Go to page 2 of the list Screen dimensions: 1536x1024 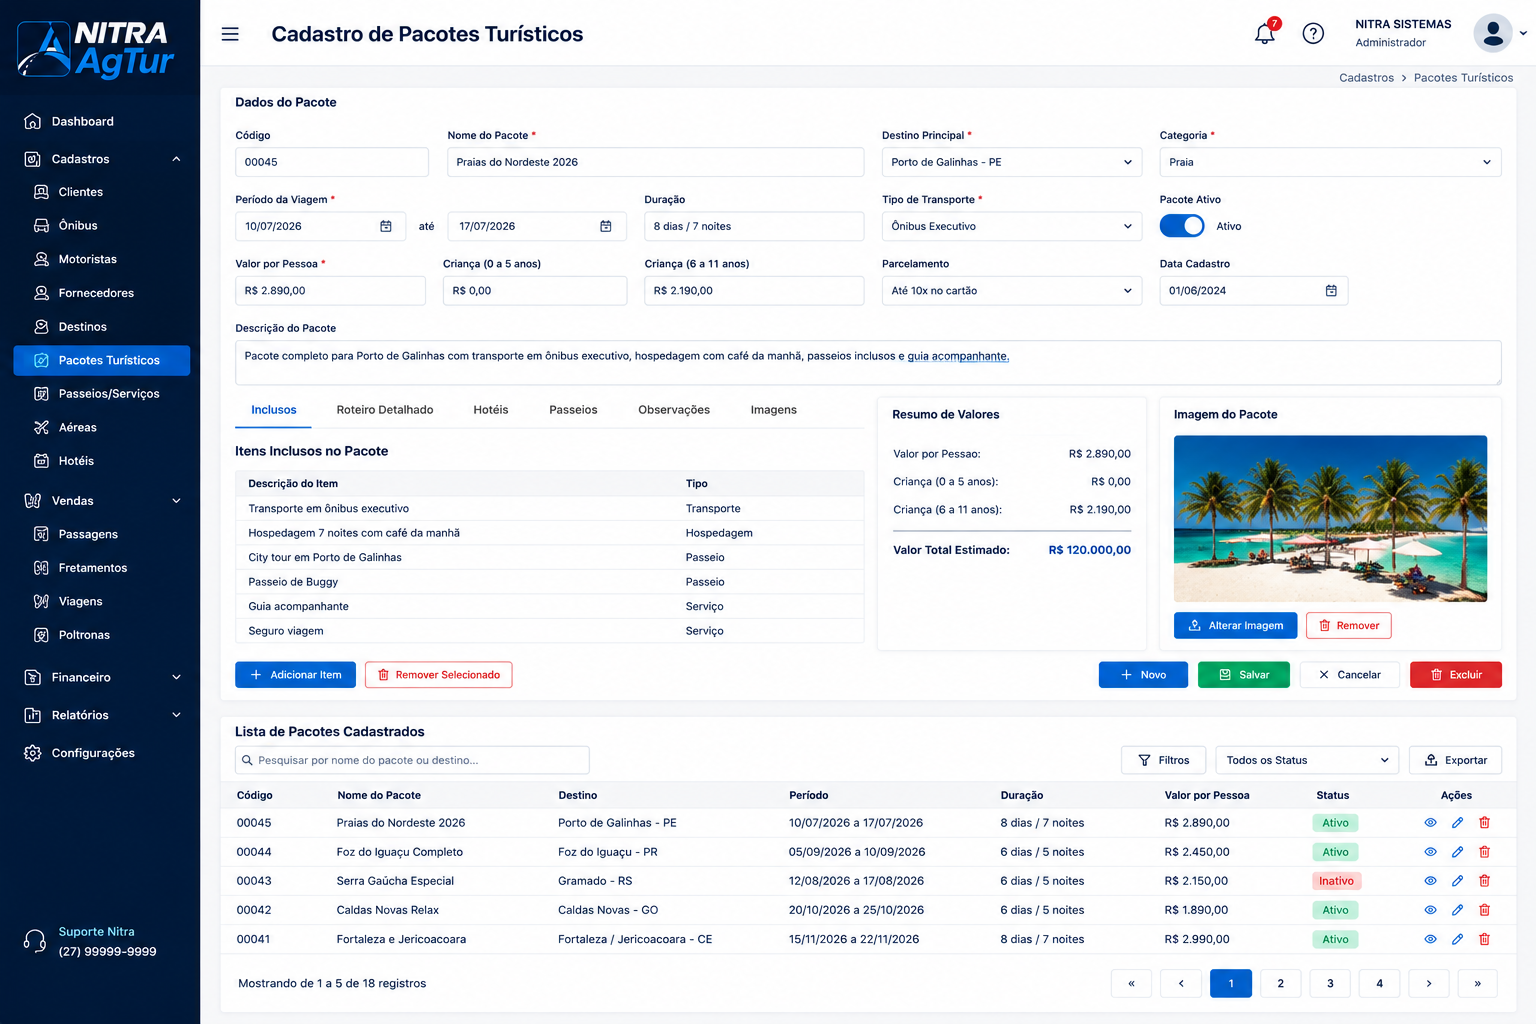coord(1280,983)
